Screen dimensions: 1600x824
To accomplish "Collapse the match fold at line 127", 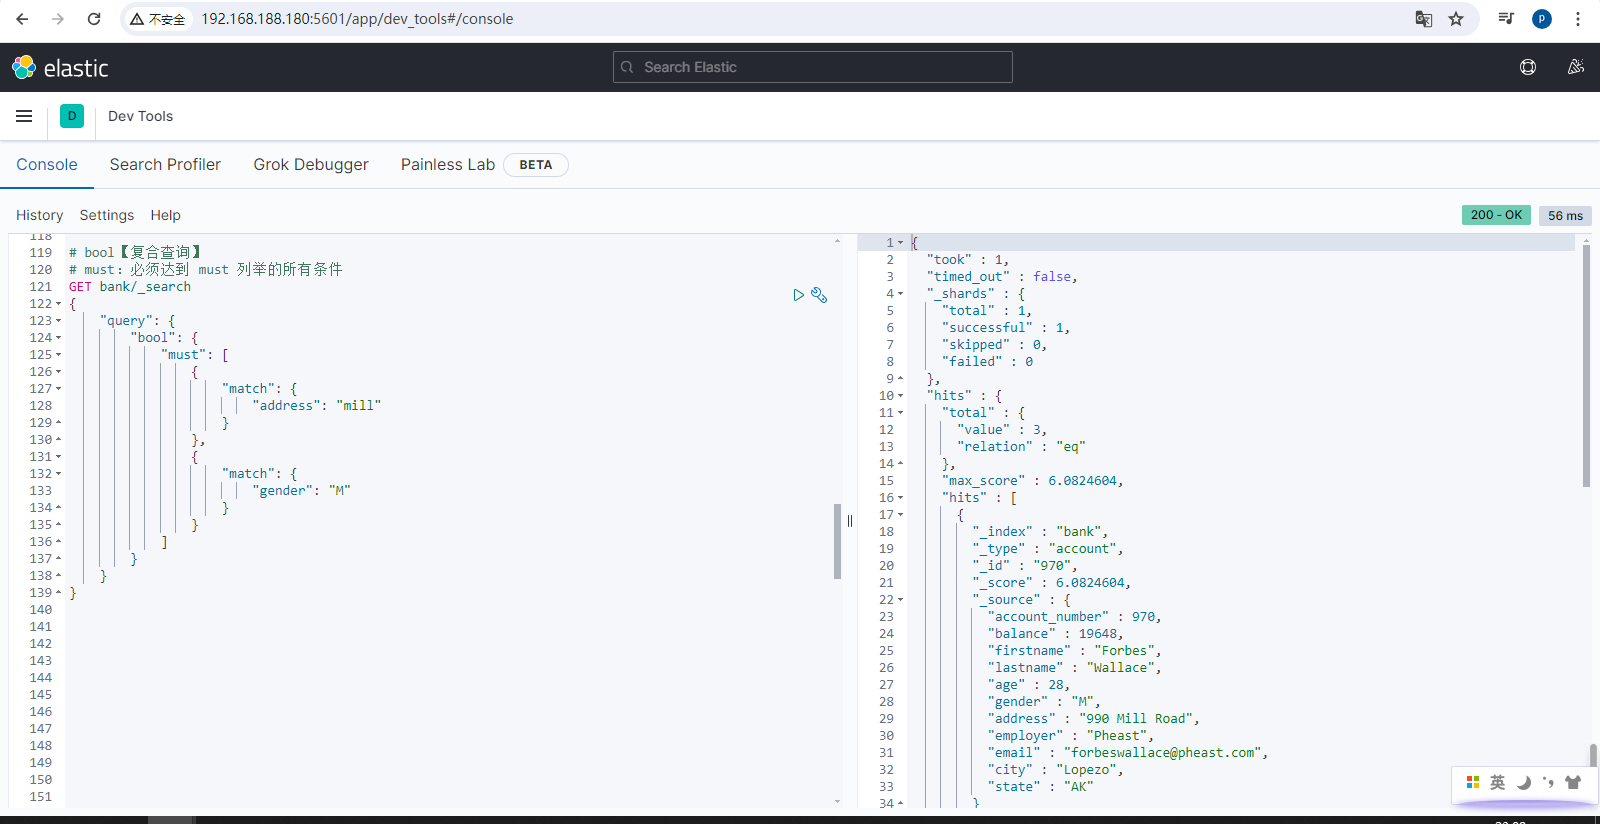I will click(x=58, y=389).
